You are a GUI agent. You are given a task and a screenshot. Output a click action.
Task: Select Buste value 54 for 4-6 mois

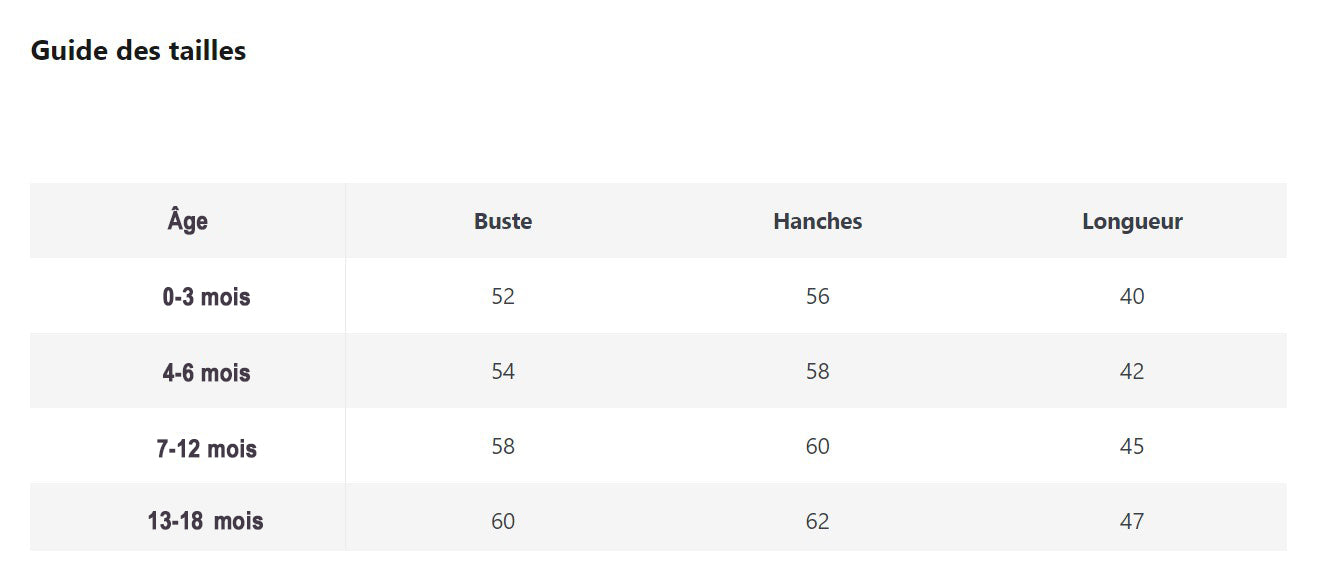(x=503, y=372)
